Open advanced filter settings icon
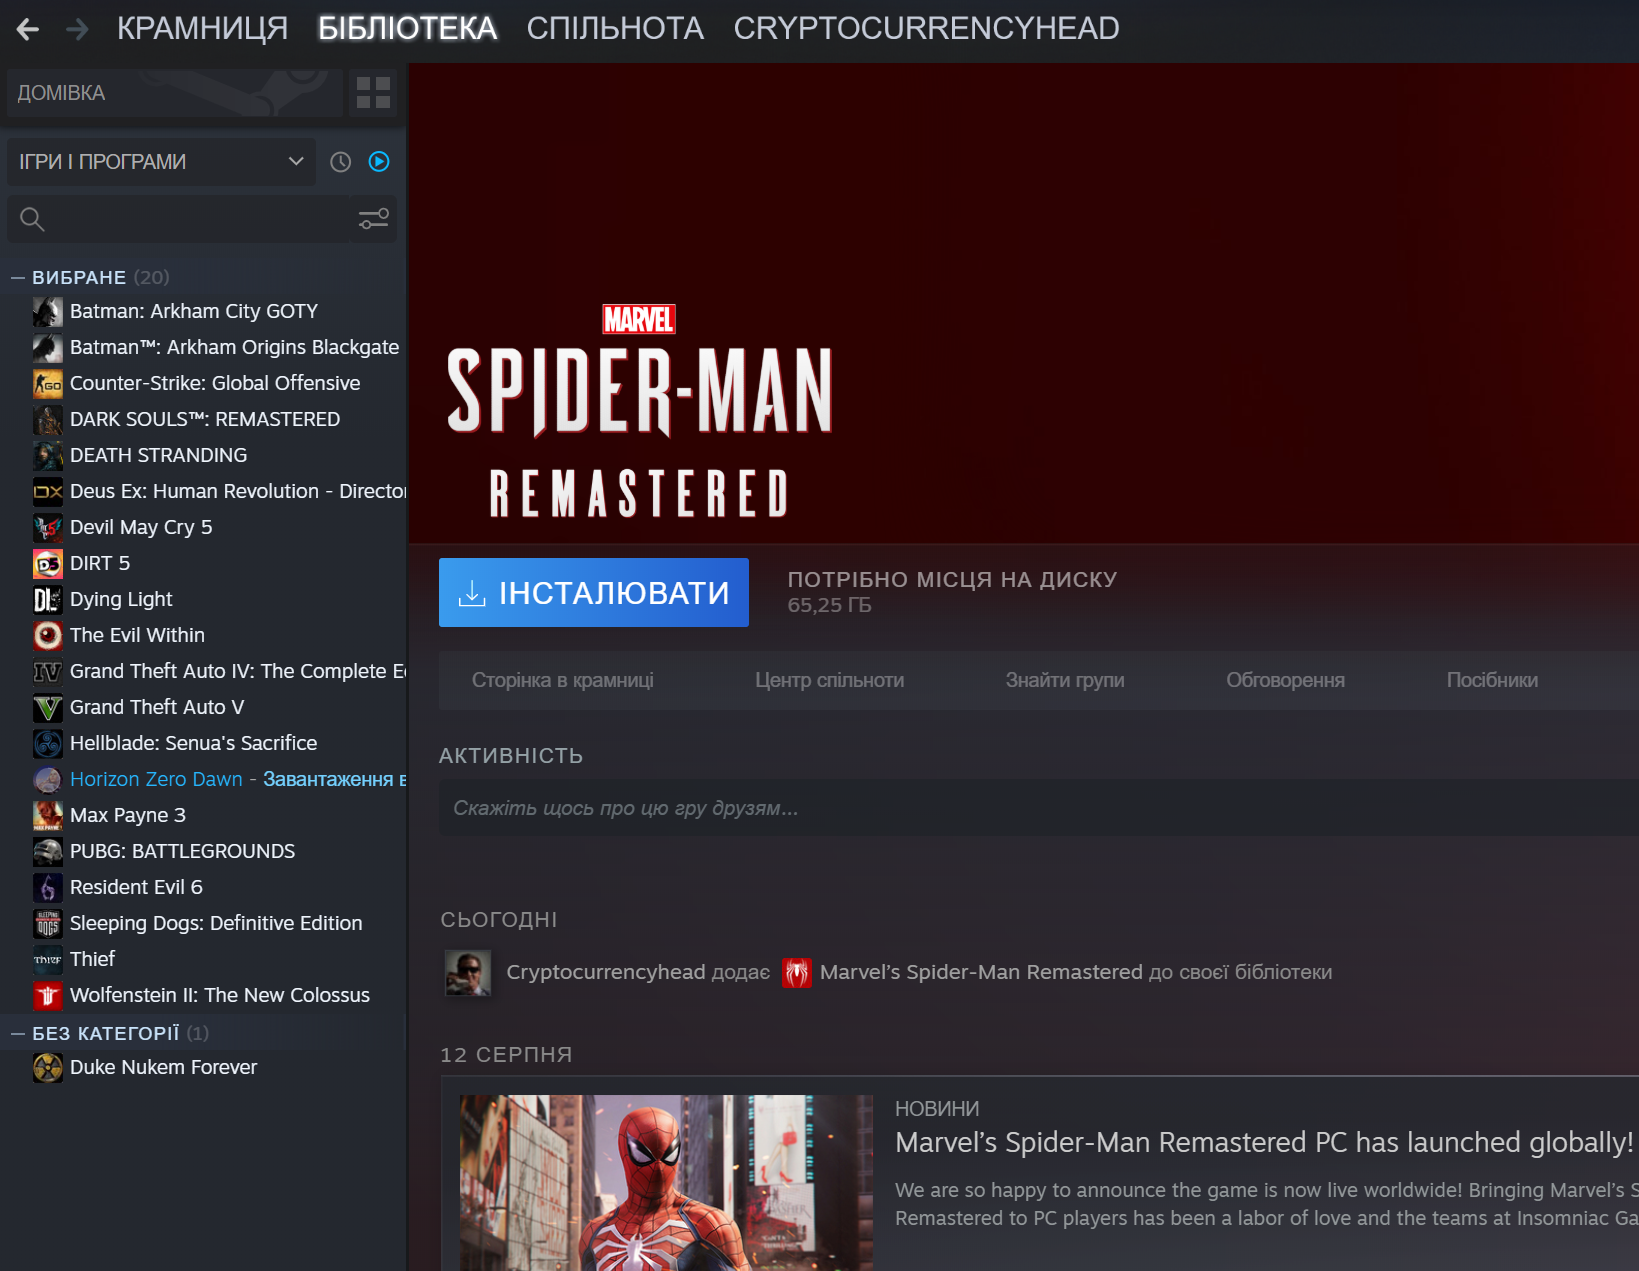The height and width of the screenshot is (1271, 1639). [x=374, y=219]
